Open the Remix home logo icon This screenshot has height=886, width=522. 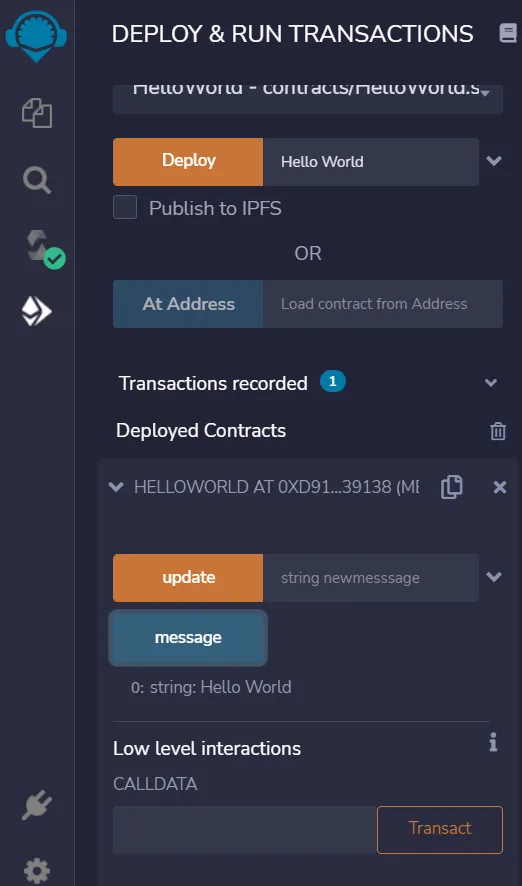point(37,35)
